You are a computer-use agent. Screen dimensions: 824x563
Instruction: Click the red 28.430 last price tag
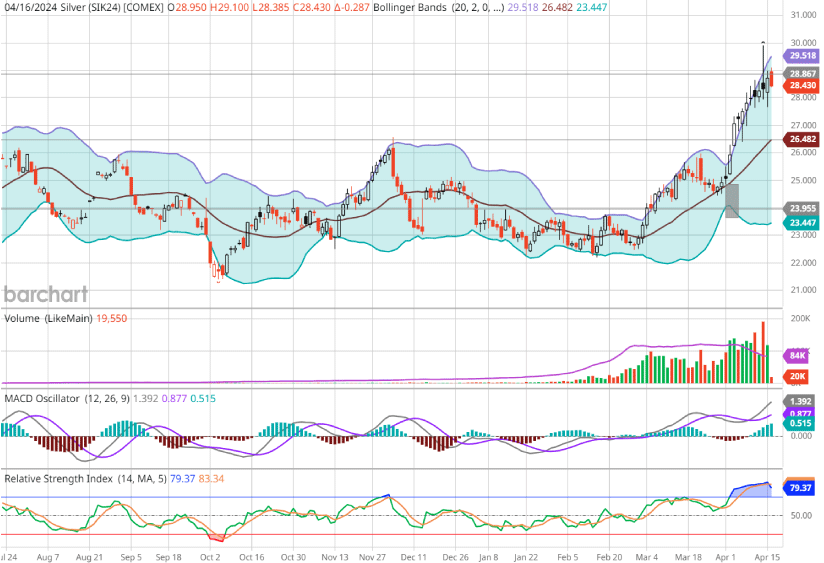pos(803,86)
